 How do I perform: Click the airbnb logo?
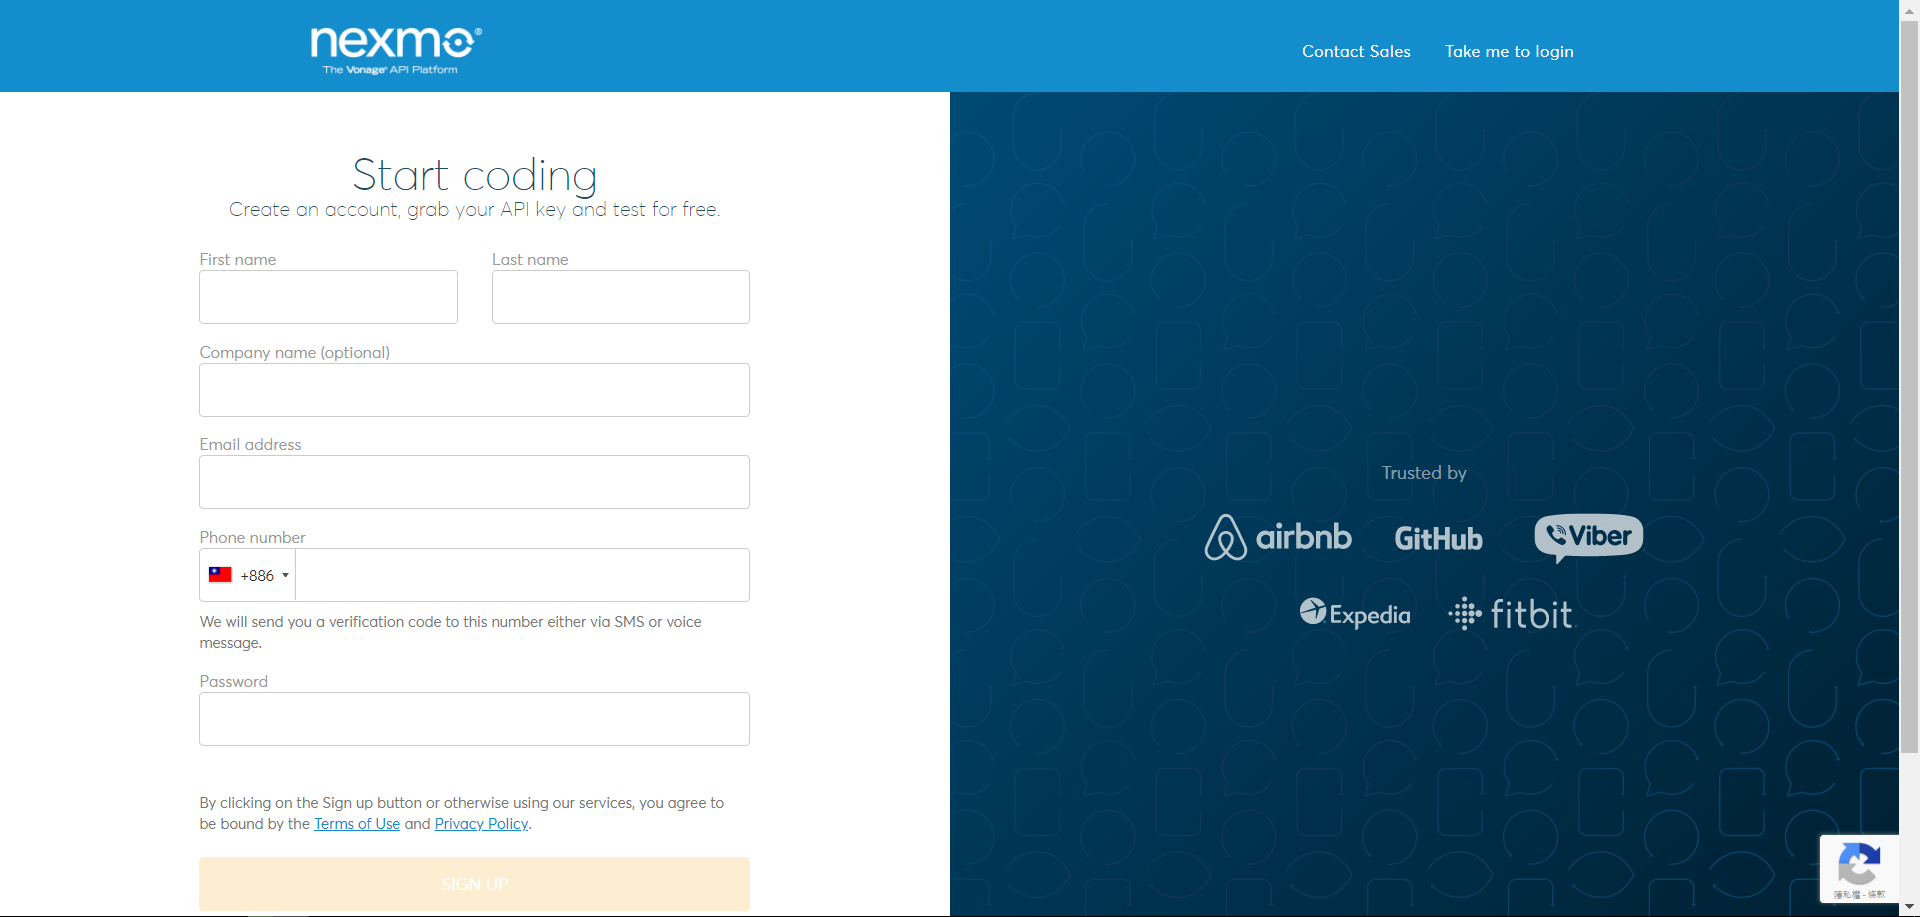[x=1278, y=537]
